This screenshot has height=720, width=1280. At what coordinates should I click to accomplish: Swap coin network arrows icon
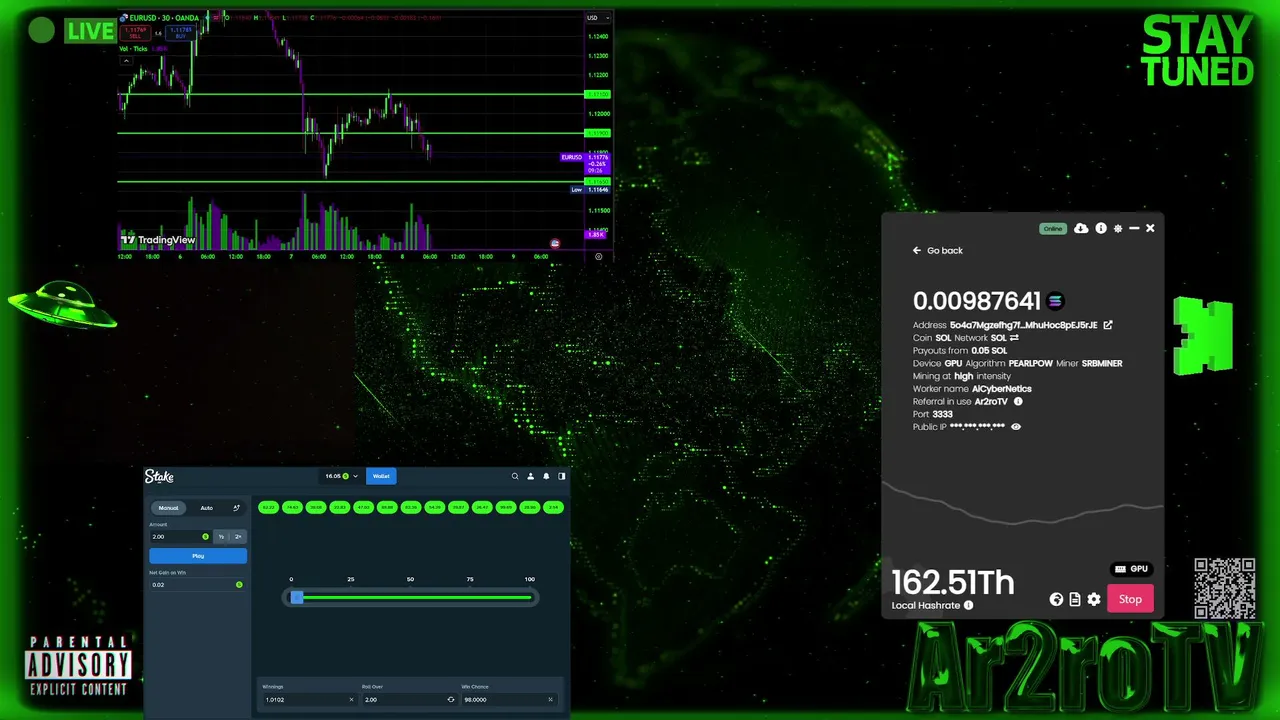(x=1014, y=338)
